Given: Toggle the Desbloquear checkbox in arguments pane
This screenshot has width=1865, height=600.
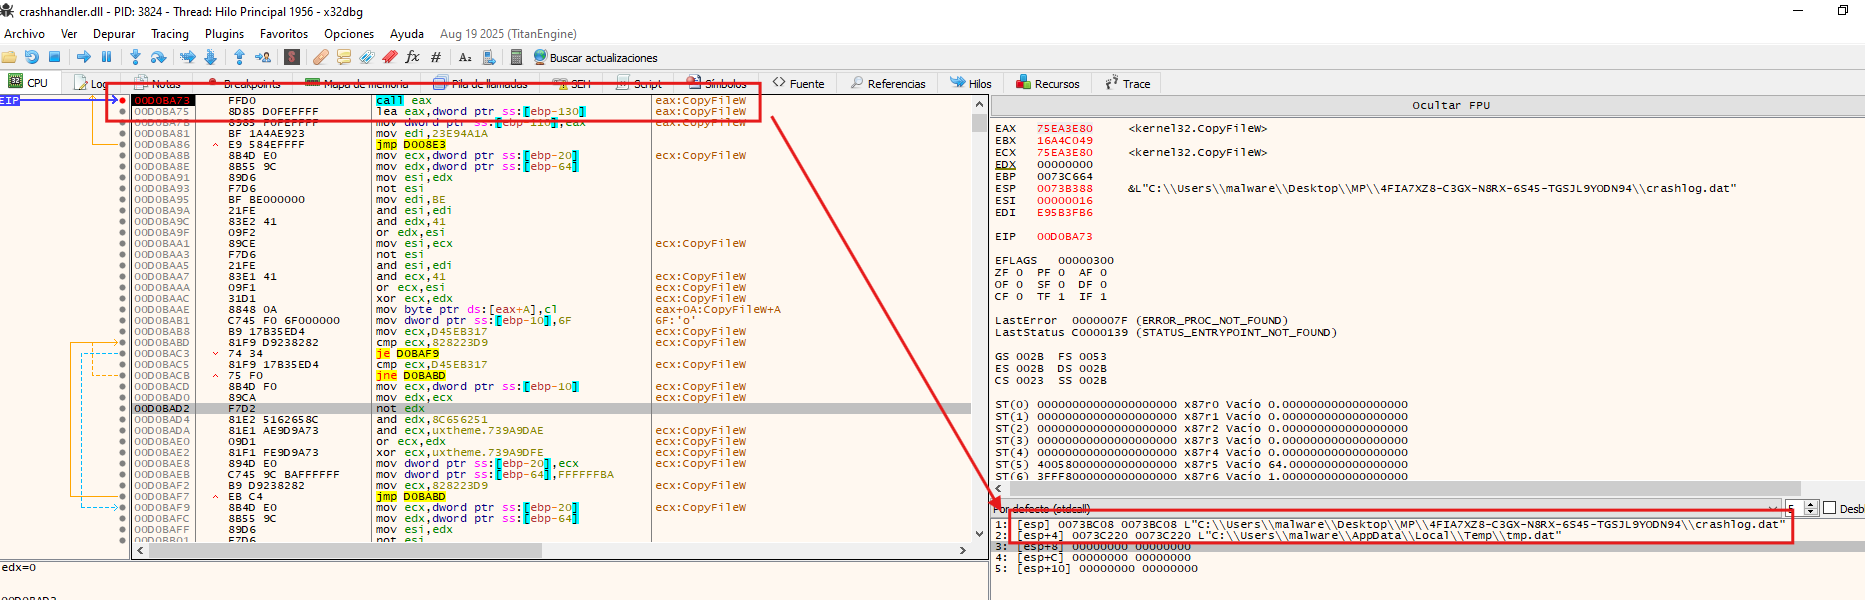Looking at the screenshot, I should coord(1829,508).
